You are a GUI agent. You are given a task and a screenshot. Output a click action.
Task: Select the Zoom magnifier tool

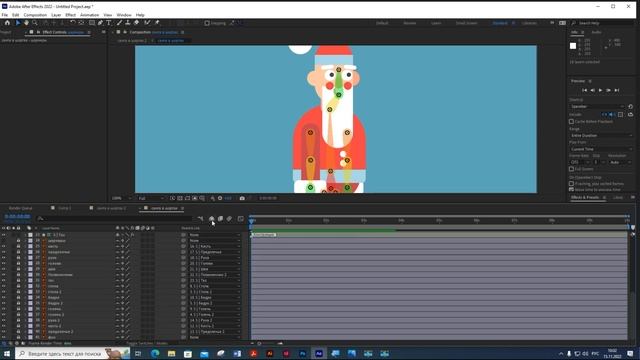point(35,23)
